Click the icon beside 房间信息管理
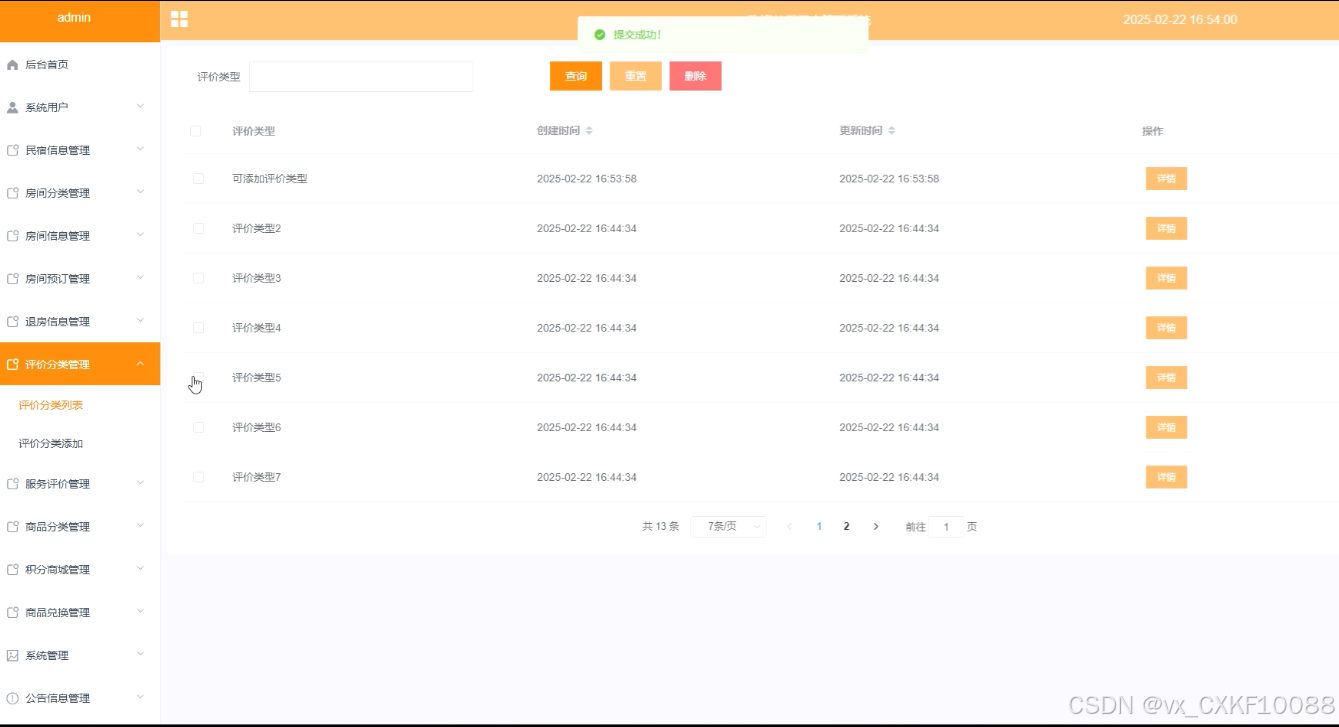This screenshot has height=727, width=1339. click(12, 236)
